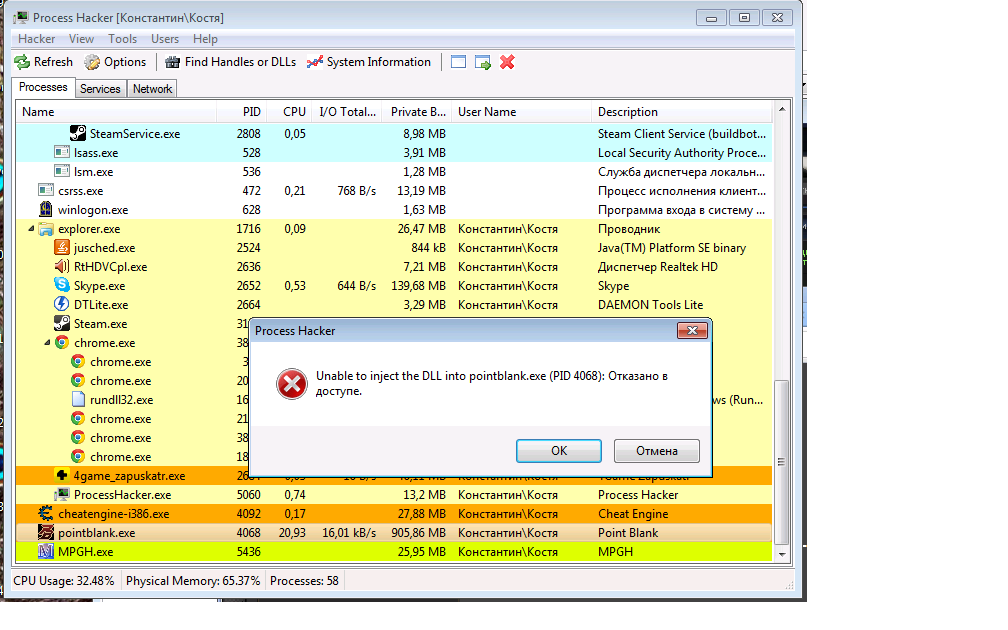Click the scrollbar up arrow

point(782,109)
